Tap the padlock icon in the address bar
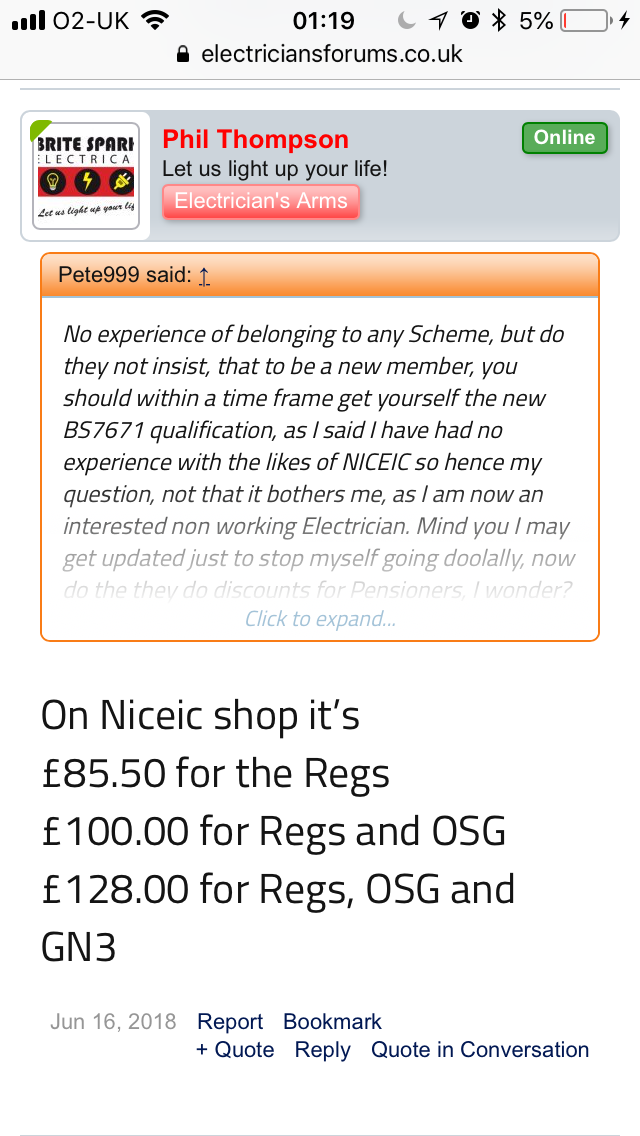This screenshot has width=640, height=1136. (183, 54)
